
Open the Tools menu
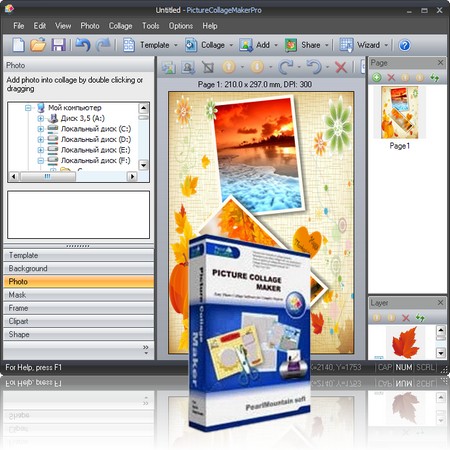point(151,26)
